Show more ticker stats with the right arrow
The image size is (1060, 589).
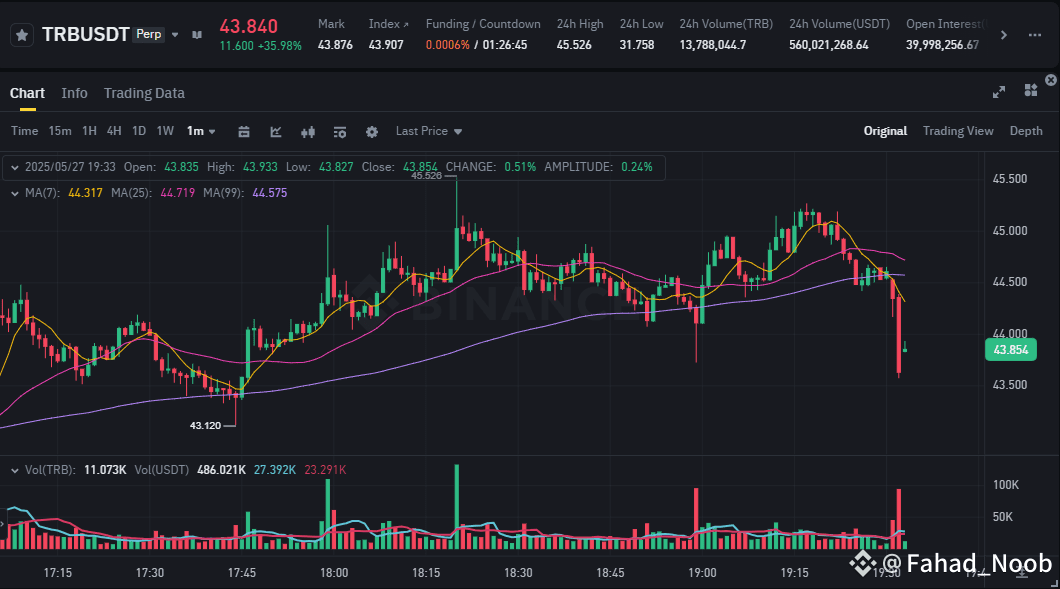(1004, 35)
